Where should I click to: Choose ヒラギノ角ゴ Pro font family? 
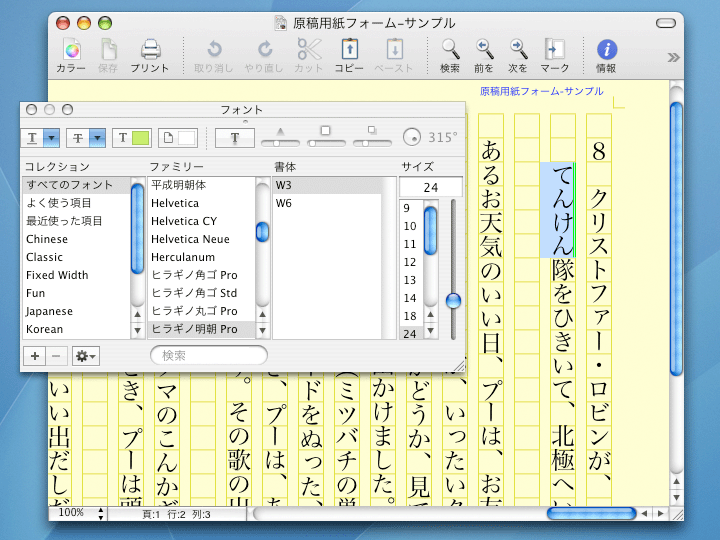point(201,275)
